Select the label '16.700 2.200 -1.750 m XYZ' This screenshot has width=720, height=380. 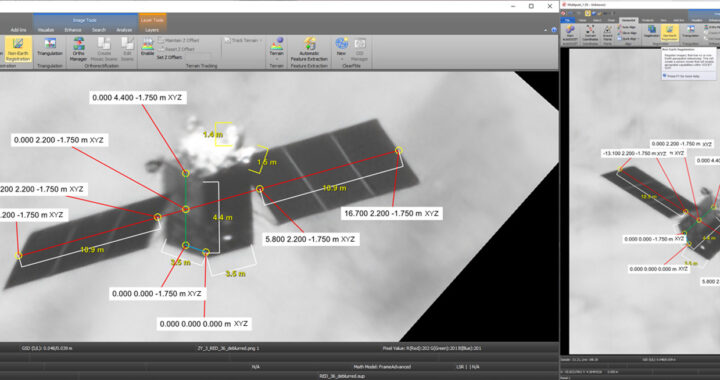[391, 213]
